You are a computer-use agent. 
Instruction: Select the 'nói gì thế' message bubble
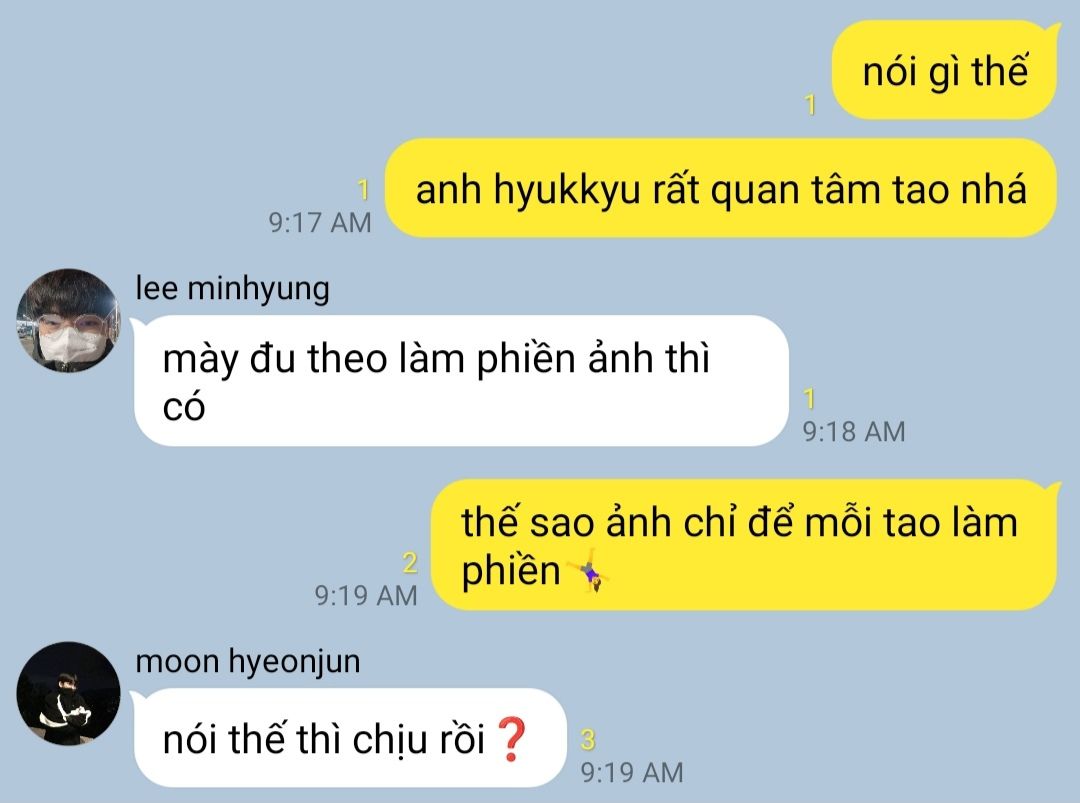pyautogui.click(x=944, y=70)
